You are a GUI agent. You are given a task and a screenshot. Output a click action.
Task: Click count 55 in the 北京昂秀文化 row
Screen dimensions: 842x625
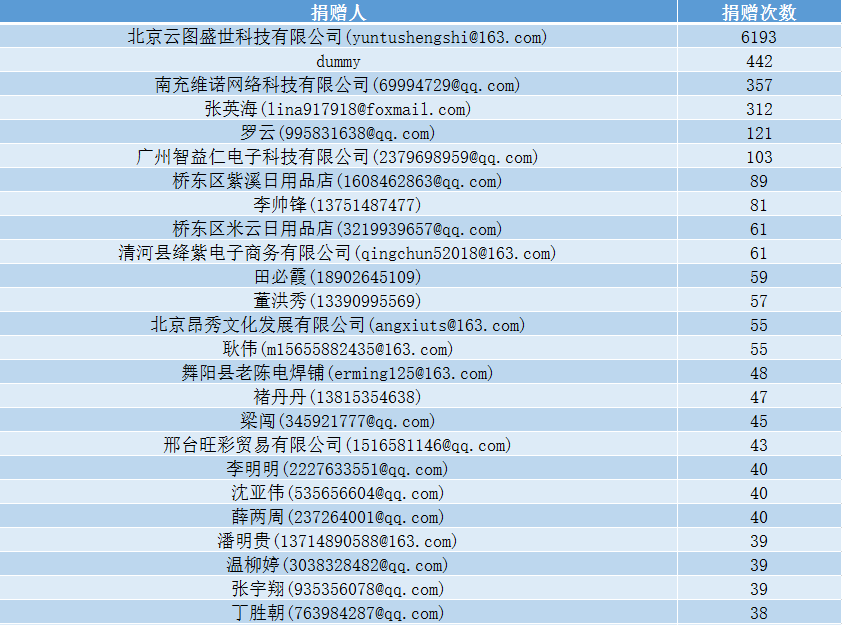point(759,325)
